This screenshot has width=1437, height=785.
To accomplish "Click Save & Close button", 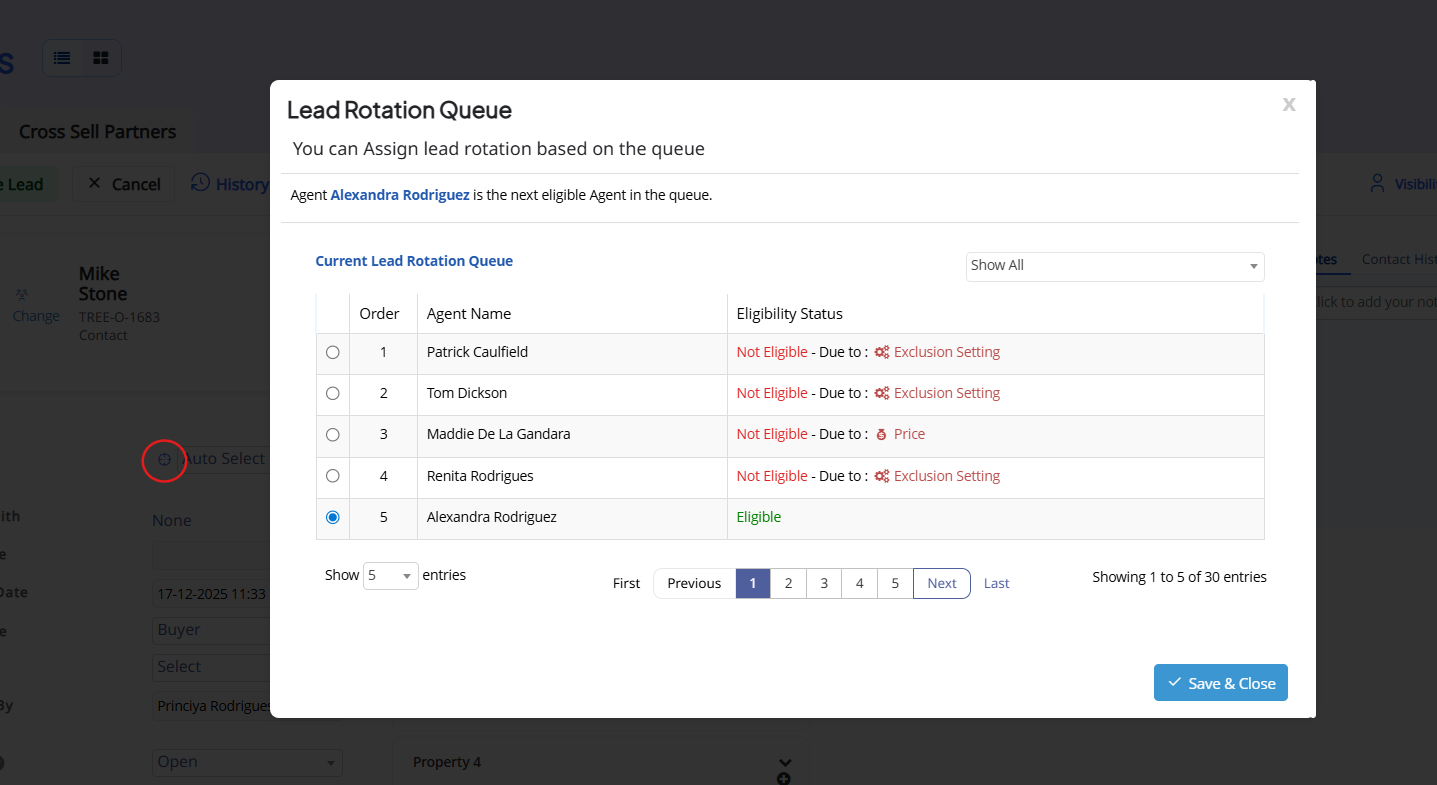I will pyautogui.click(x=1220, y=683).
